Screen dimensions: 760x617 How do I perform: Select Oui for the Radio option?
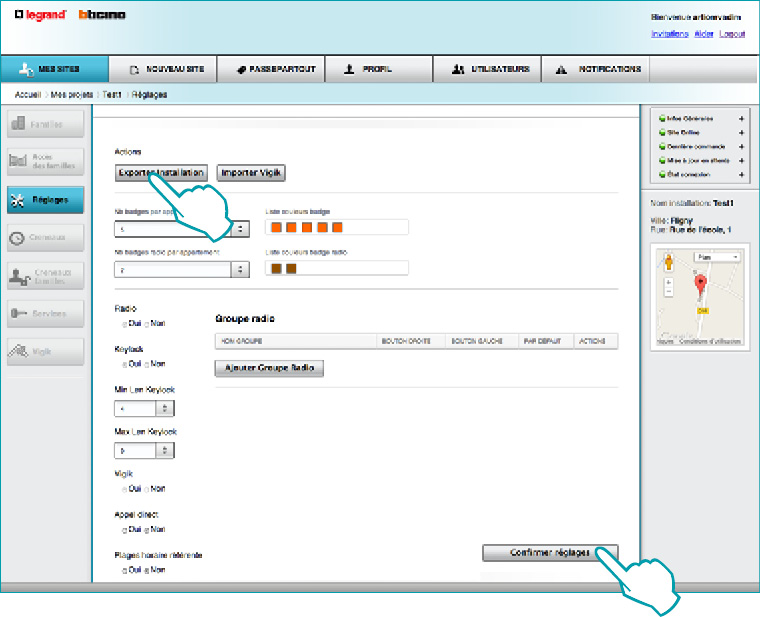pyautogui.click(x=124, y=324)
